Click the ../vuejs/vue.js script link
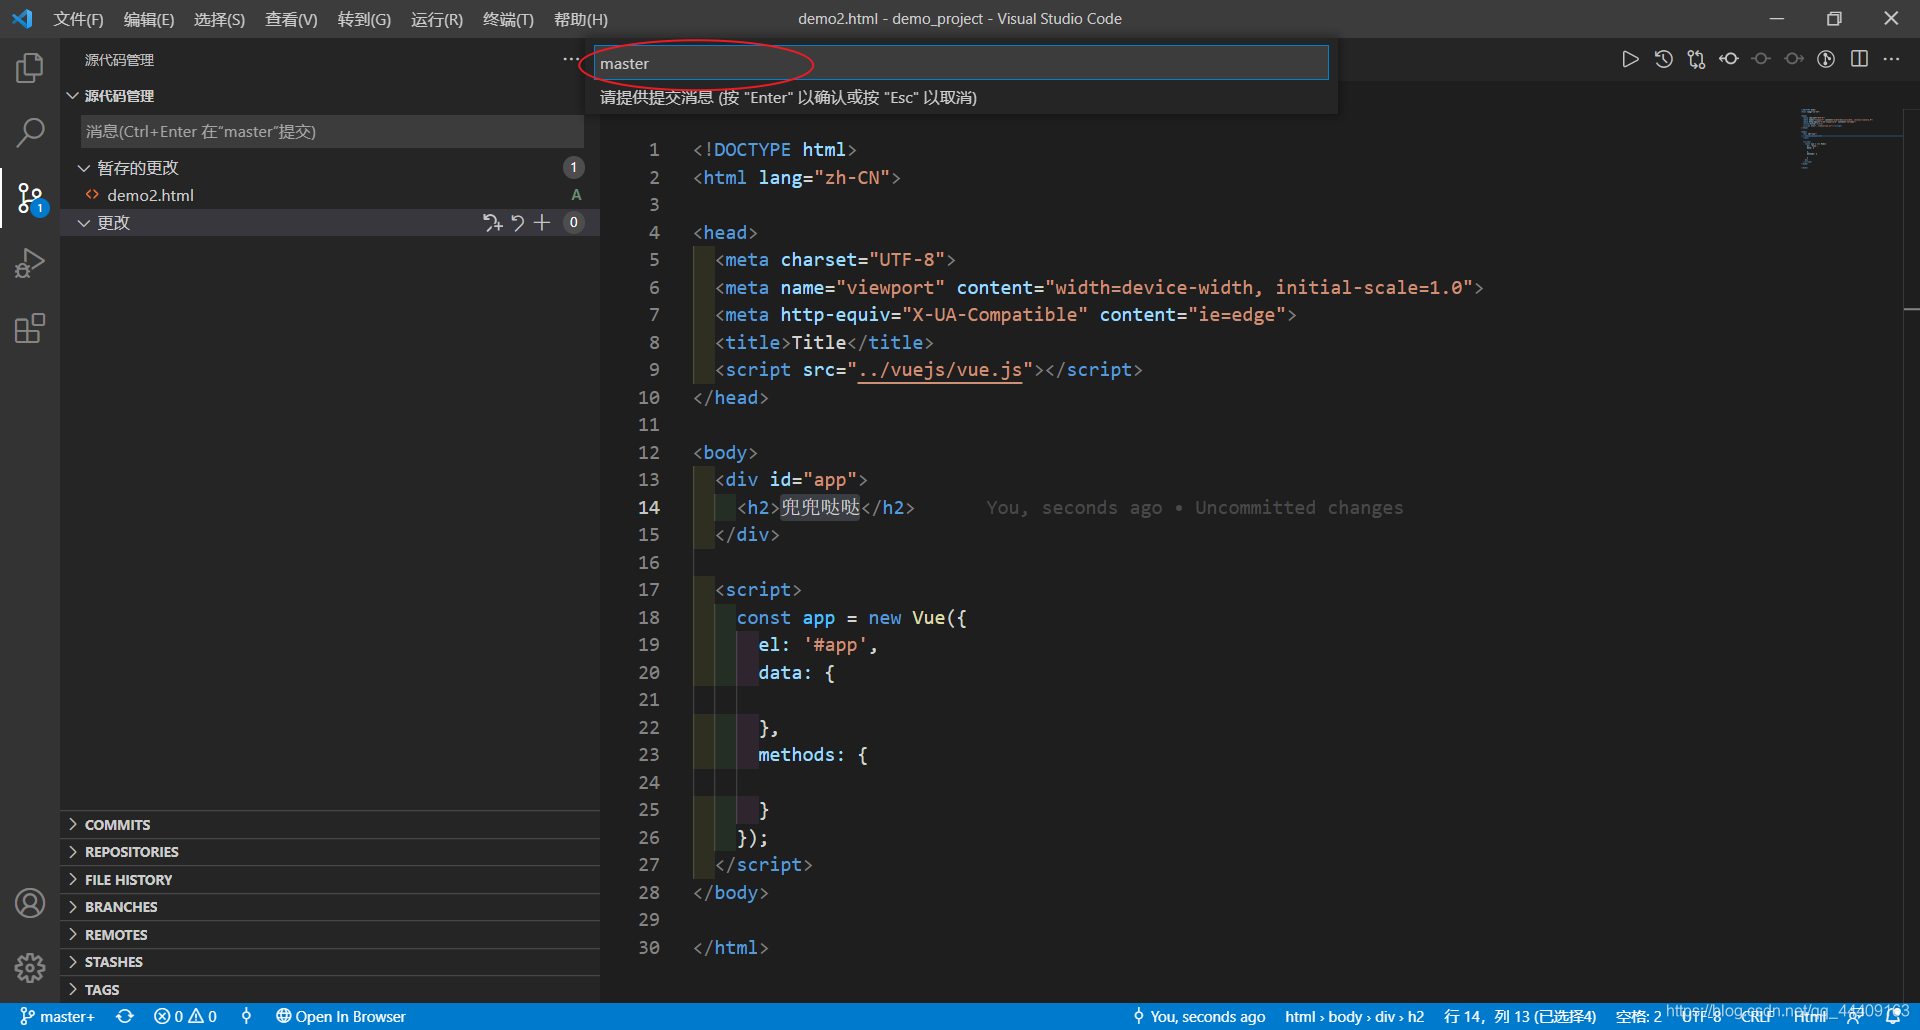This screenshot has height=1030, width=1920. click(940, 370)
